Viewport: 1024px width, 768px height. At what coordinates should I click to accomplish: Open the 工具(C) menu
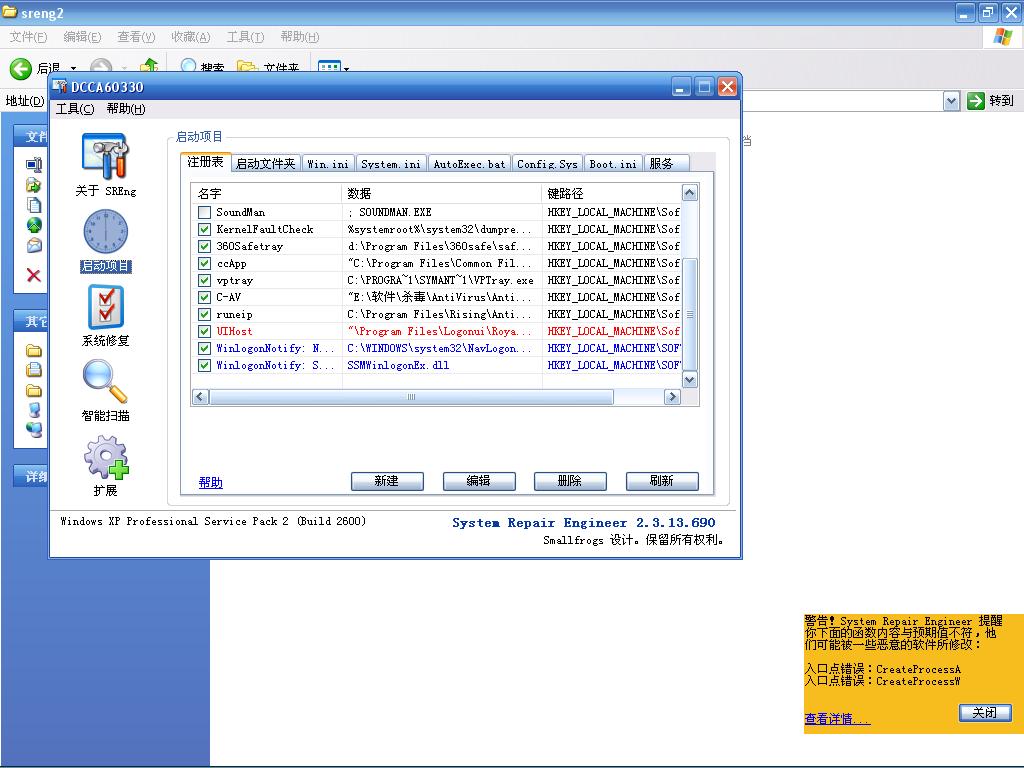(75, 109)
